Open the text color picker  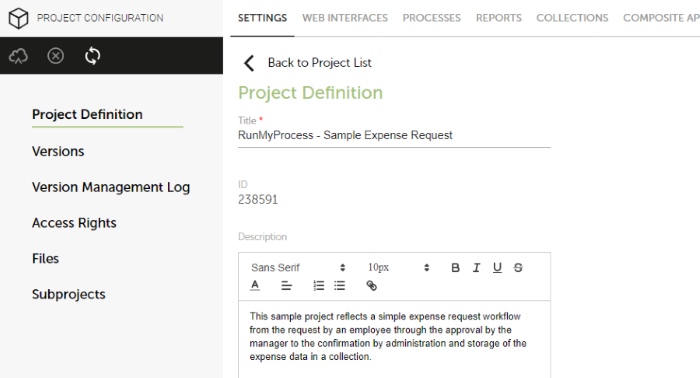(x=255, y=285)
